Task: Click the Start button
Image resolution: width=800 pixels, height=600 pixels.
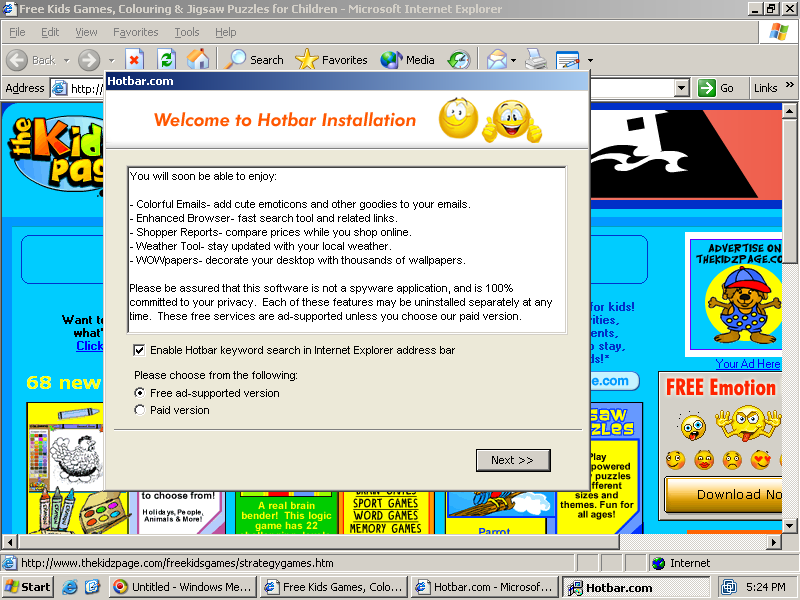Action: click(x=28, y=587)
